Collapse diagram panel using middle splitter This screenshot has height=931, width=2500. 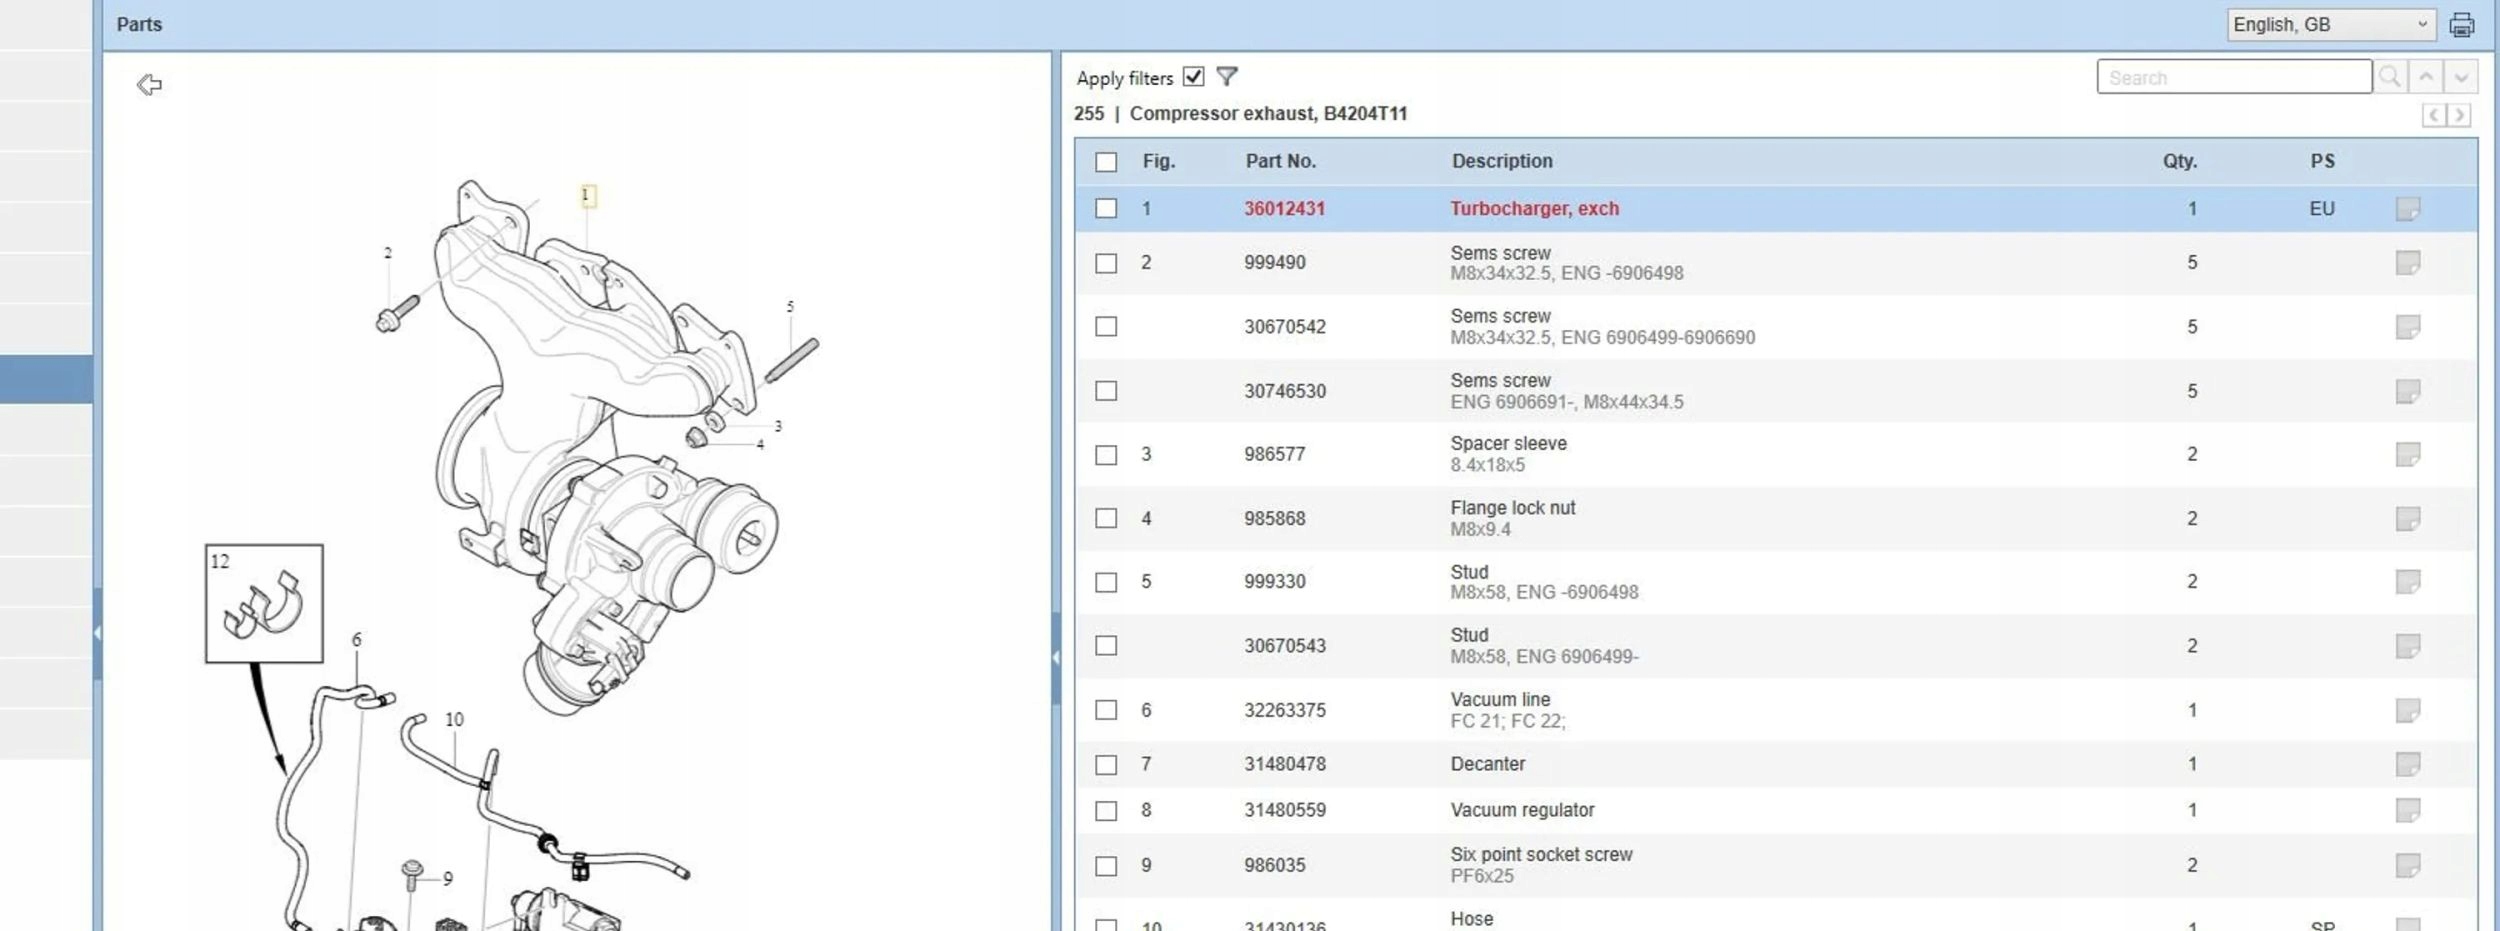tap(1056, 657)
